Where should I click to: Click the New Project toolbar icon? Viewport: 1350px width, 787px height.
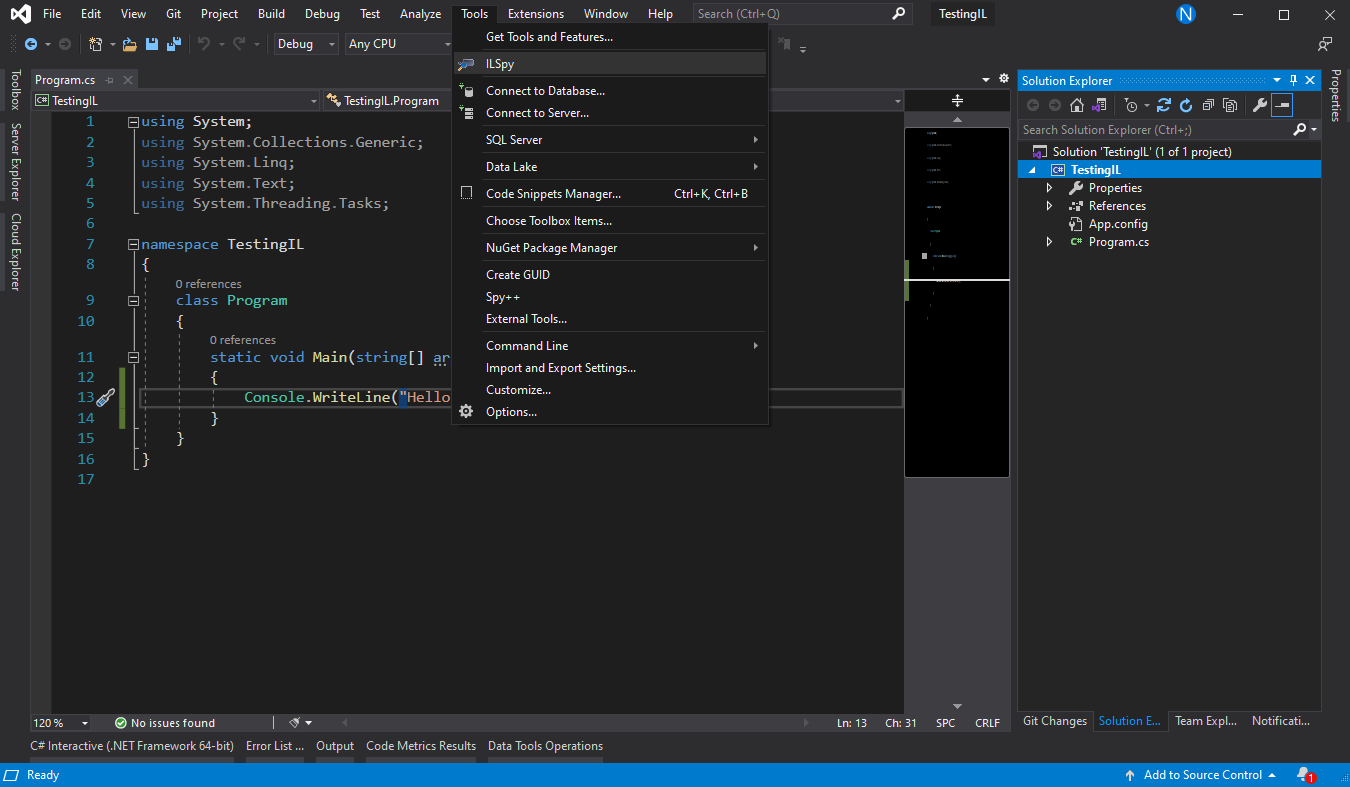point(95,44)
